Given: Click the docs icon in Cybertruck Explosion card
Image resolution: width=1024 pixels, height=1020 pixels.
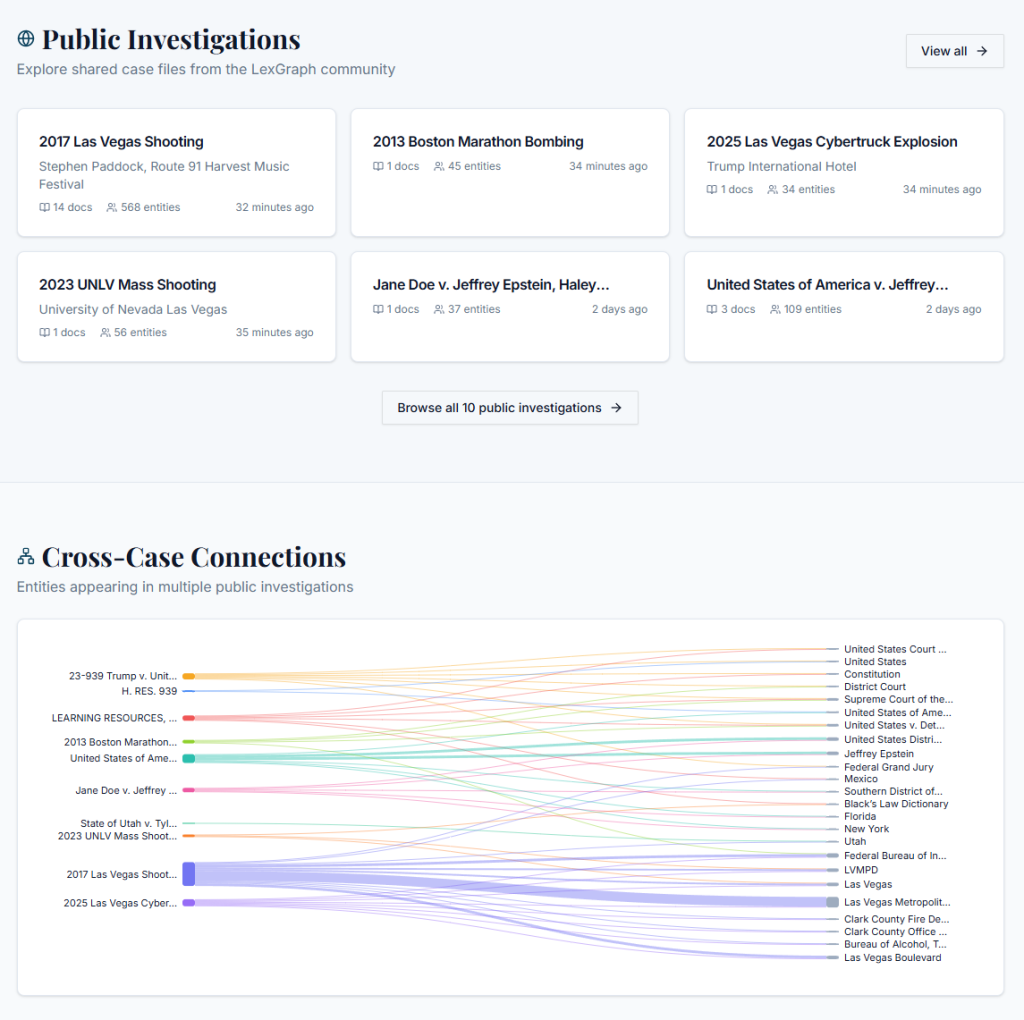Looking at the screenshot, I should point(712,190).
